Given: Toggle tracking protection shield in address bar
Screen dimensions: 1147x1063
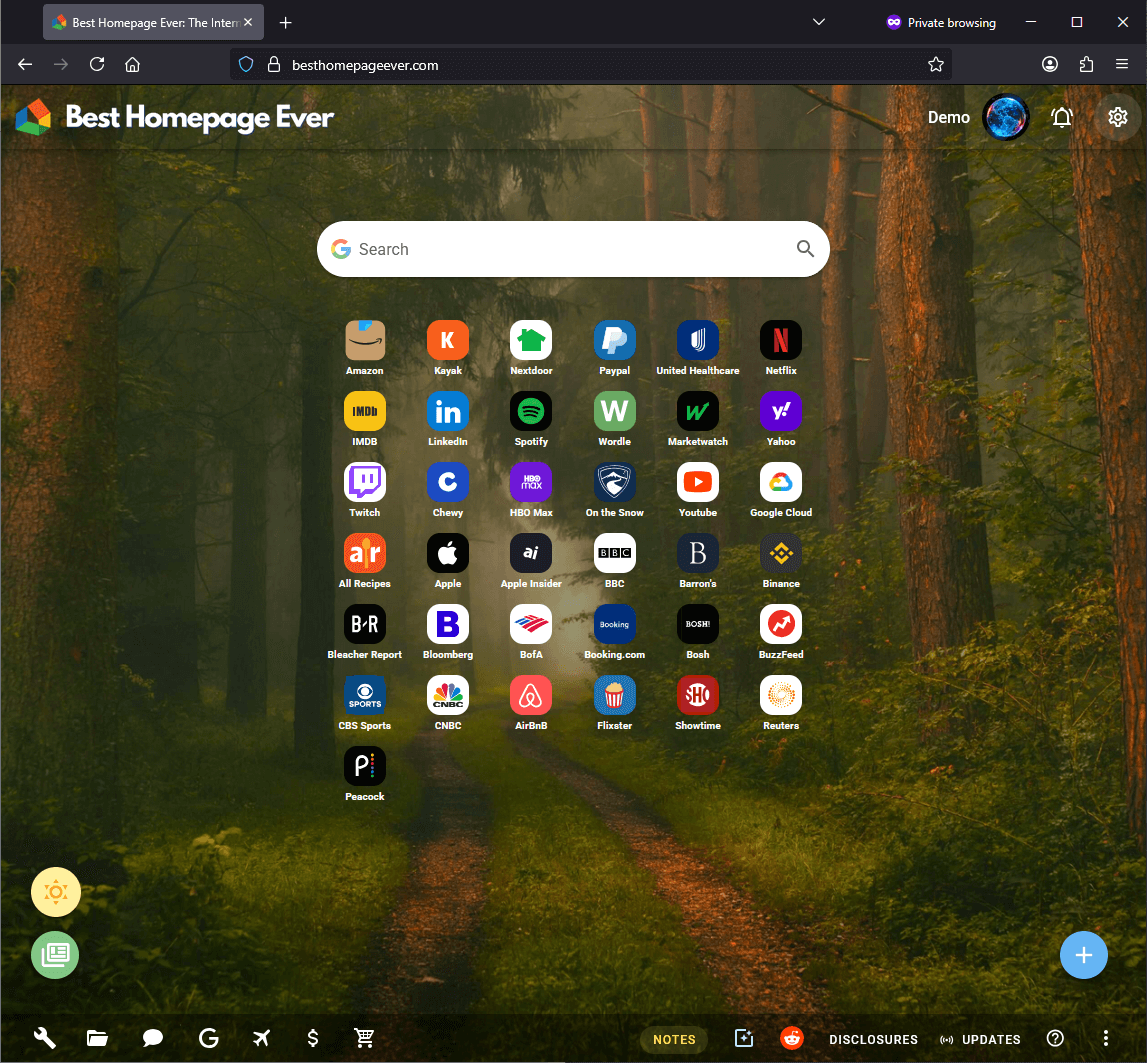Looking at the screenshot, I should (245, 64).
